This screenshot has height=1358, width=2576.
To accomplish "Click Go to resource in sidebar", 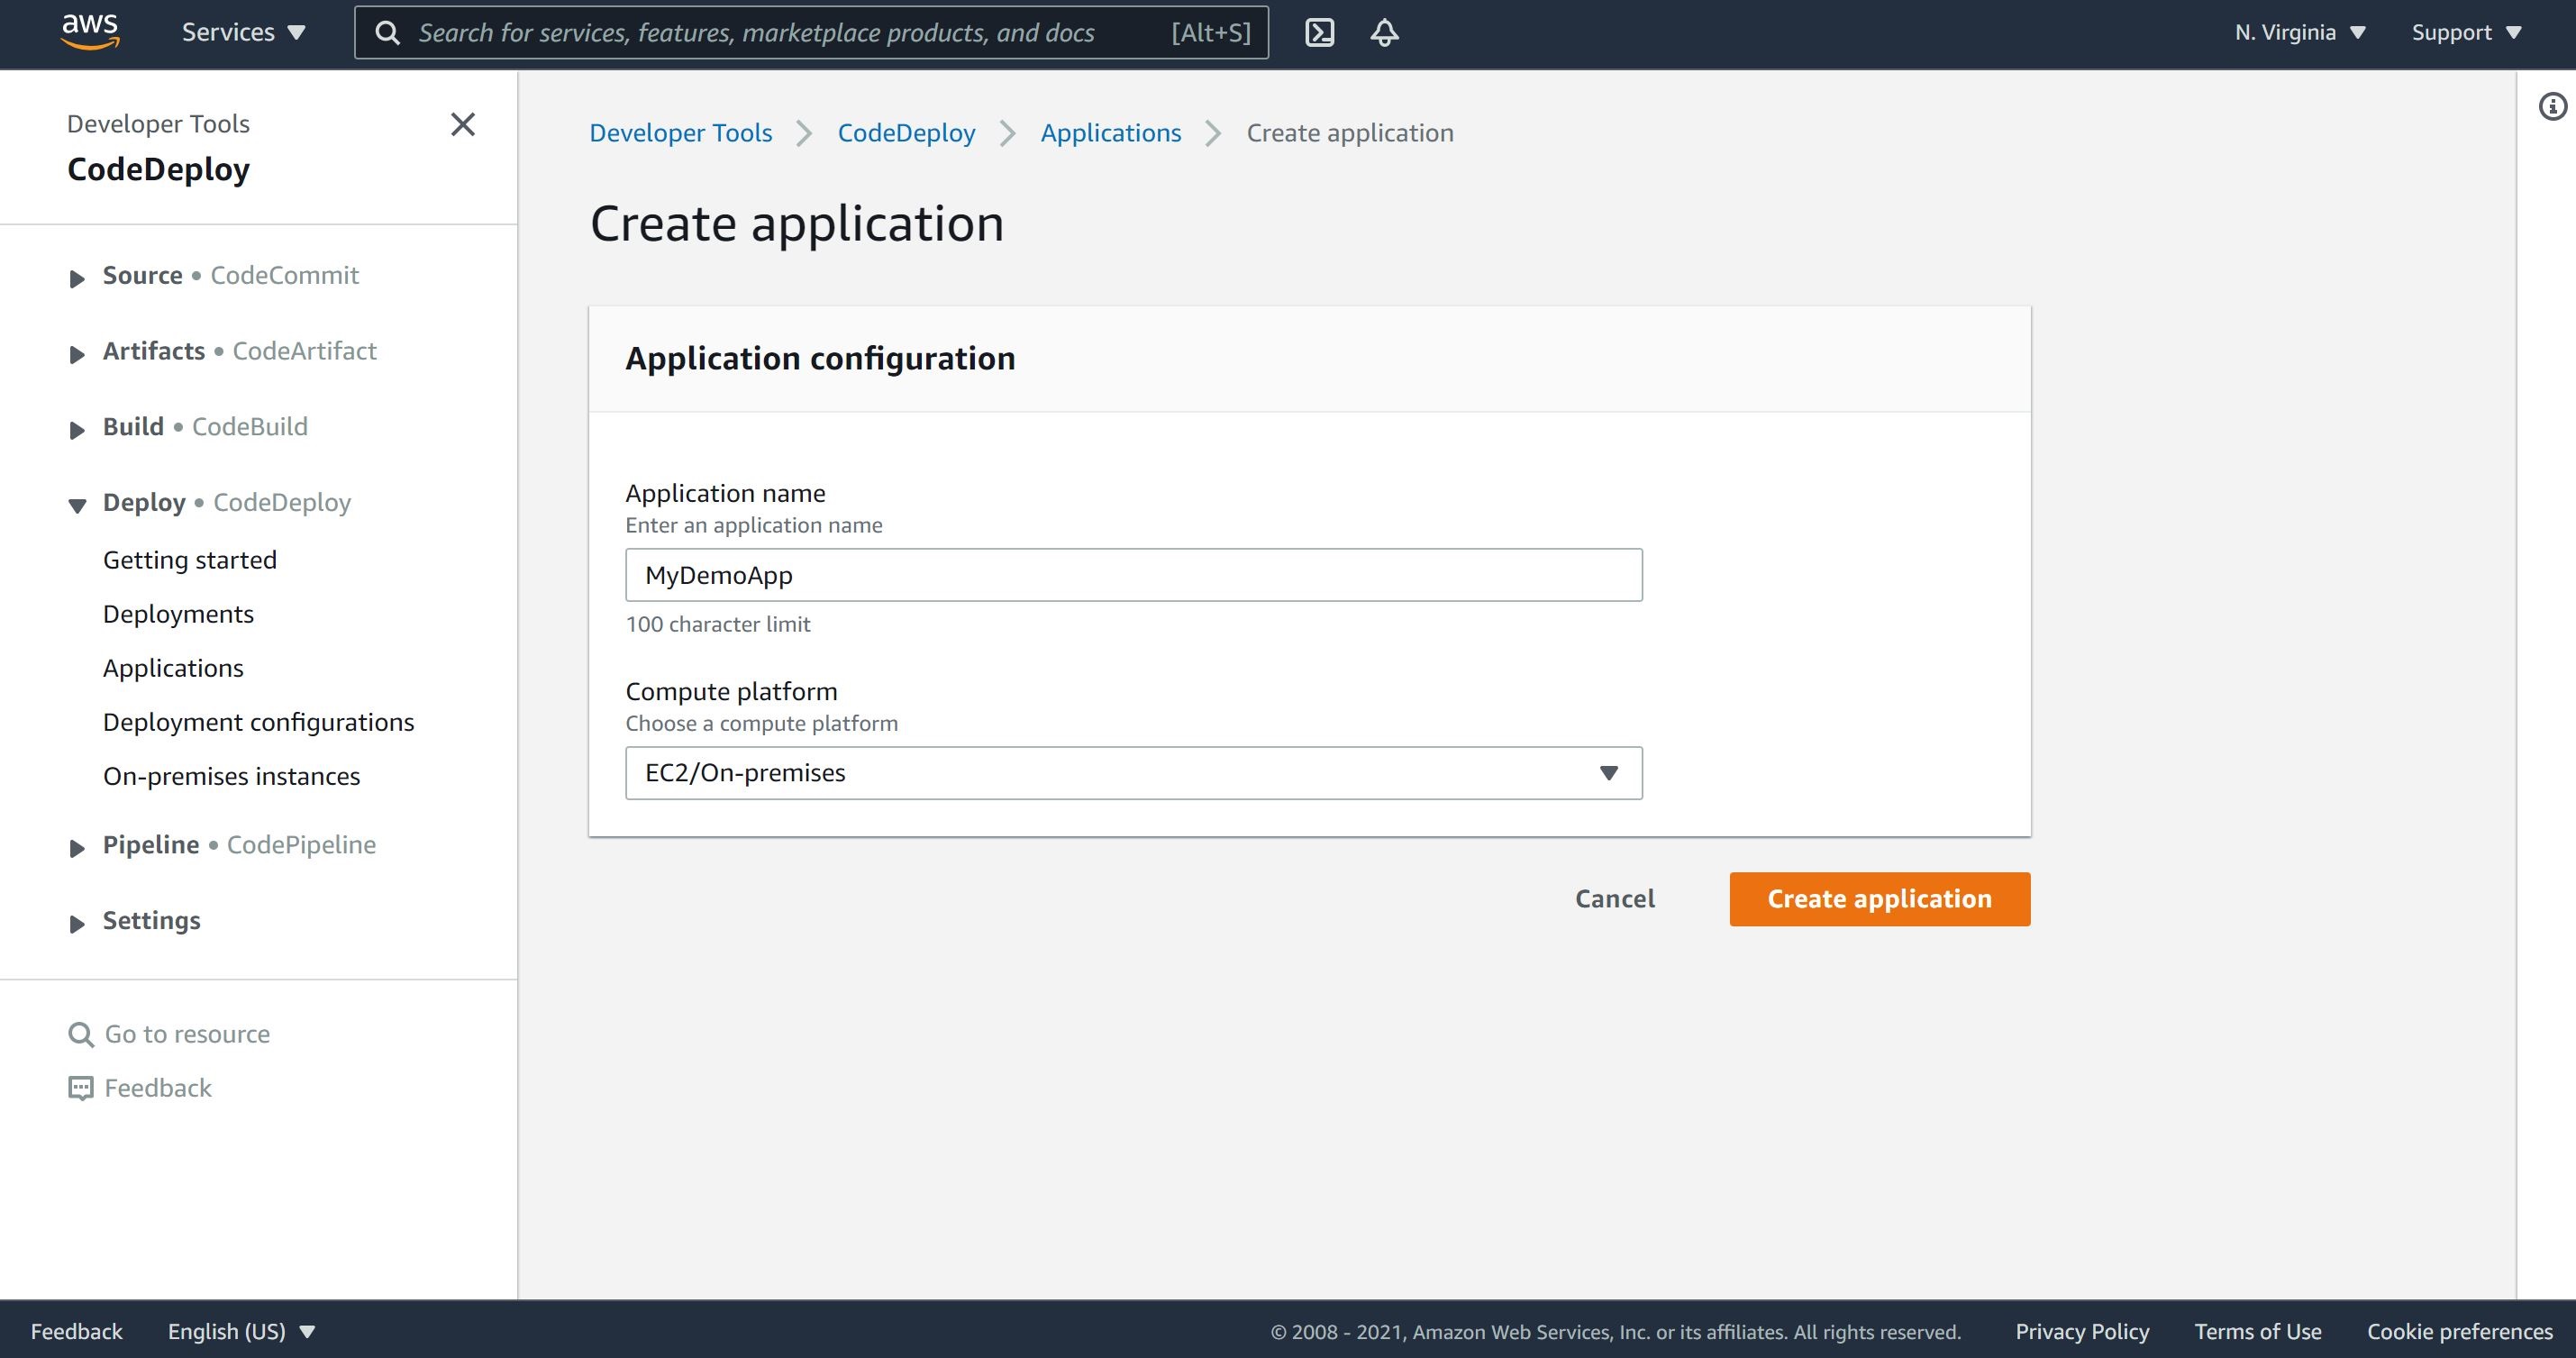I will click(x=187, y=1034).
